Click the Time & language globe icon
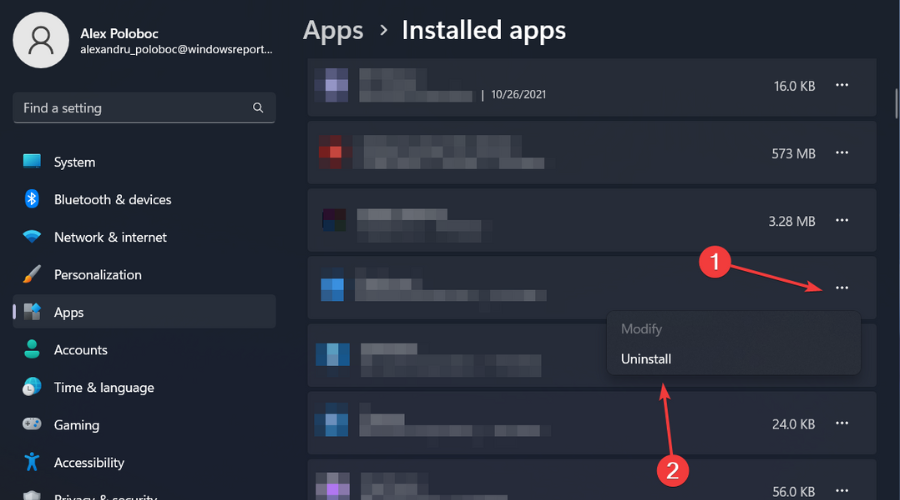 (32, 386)
